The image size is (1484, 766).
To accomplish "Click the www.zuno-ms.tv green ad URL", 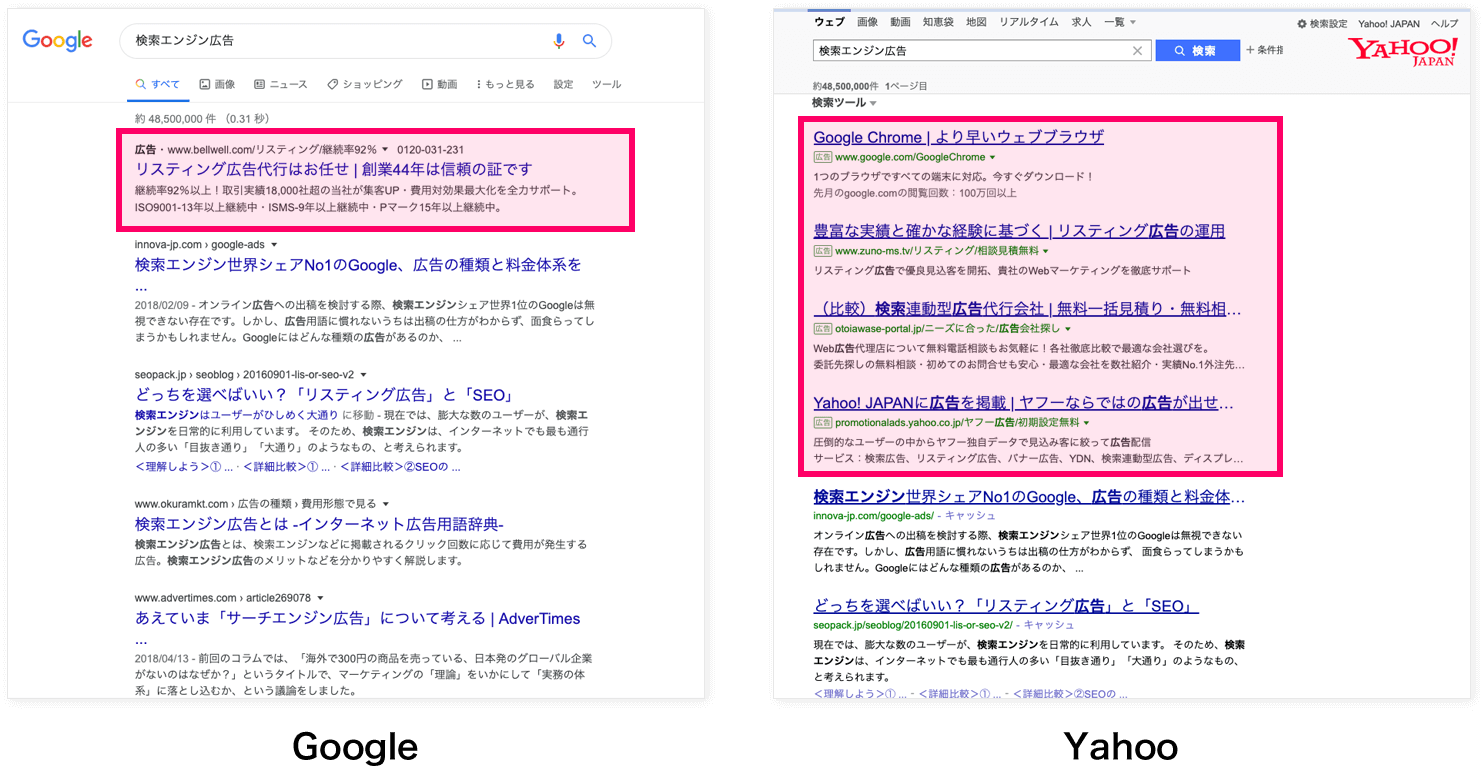I will point(937,251).
